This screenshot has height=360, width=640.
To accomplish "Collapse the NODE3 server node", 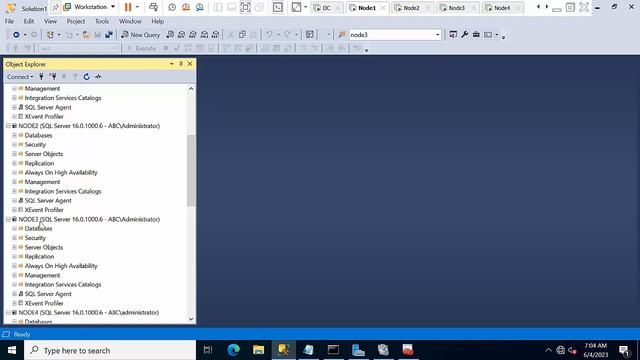I will pos(8,220).
